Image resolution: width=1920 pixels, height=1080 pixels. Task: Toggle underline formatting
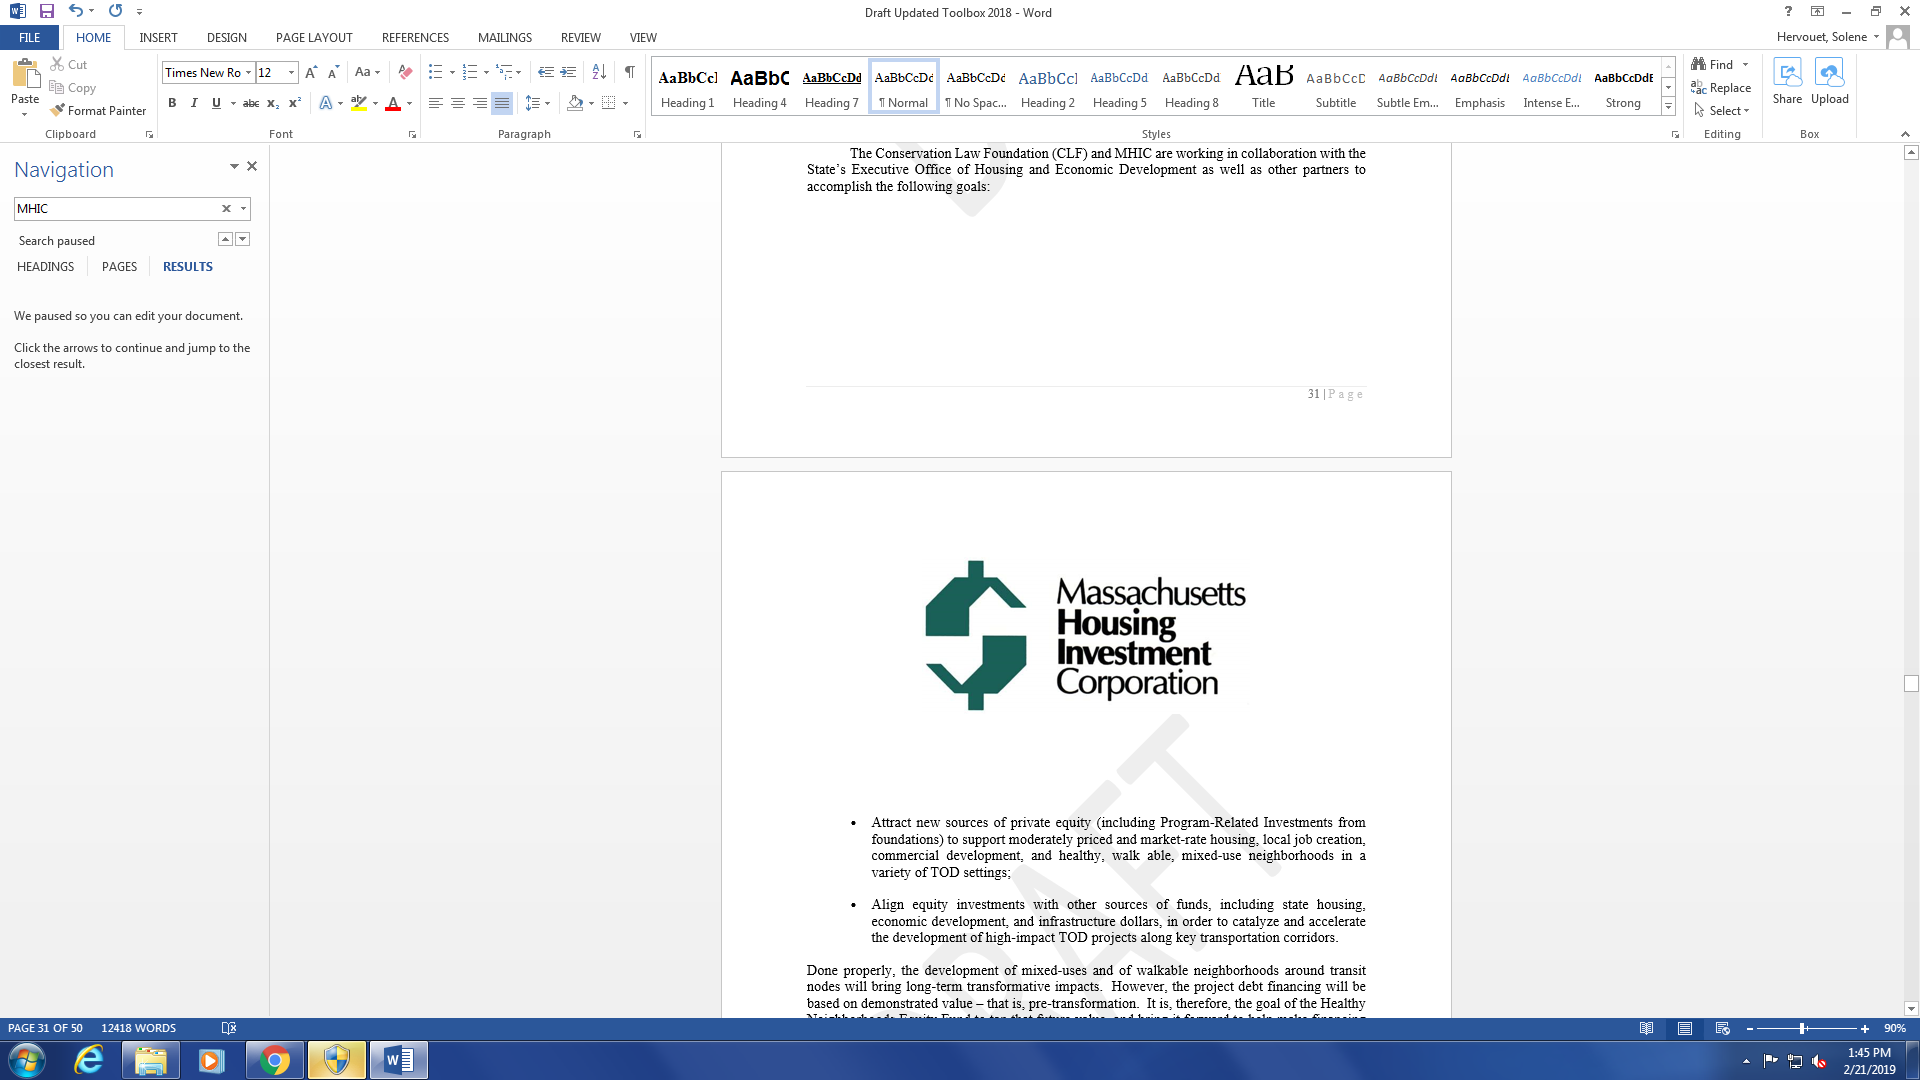[216, 103]
